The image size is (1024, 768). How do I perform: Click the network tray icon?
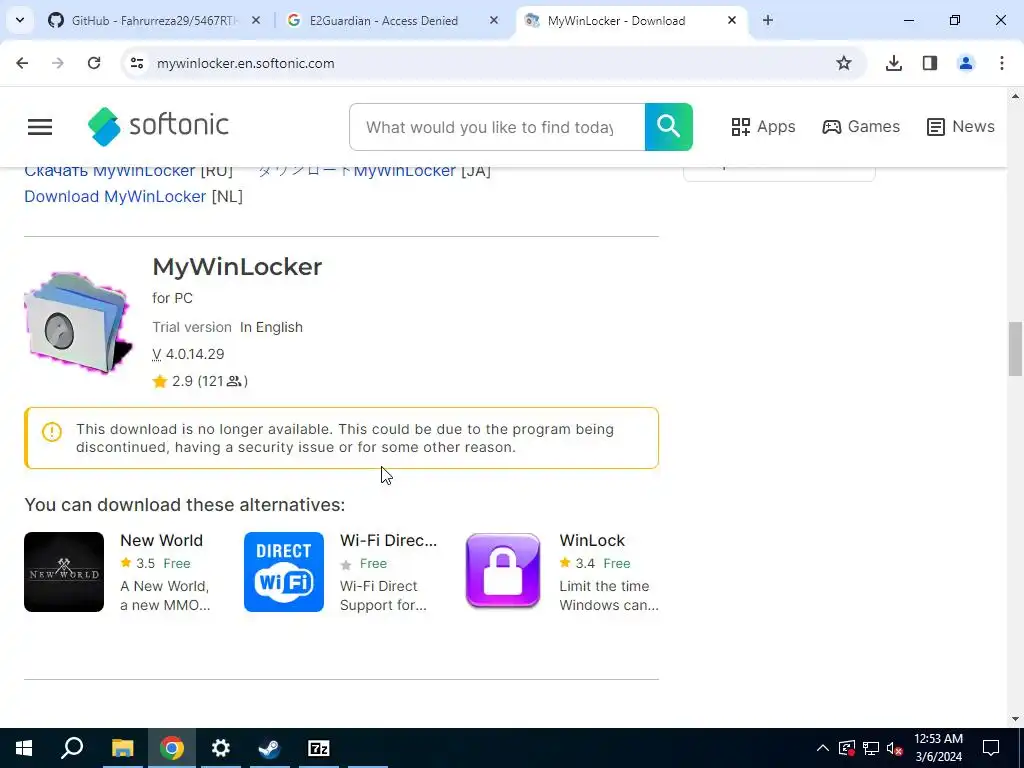(871, 748)
